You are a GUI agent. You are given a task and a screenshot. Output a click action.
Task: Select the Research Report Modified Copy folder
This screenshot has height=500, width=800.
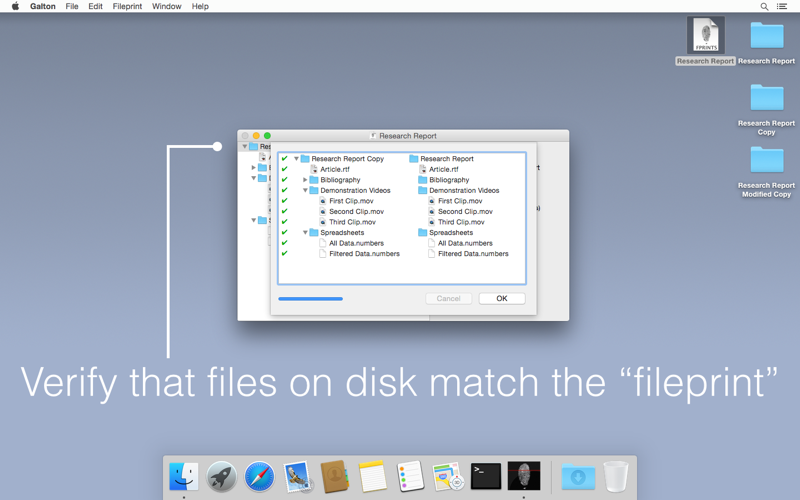[x=766, y=159]
